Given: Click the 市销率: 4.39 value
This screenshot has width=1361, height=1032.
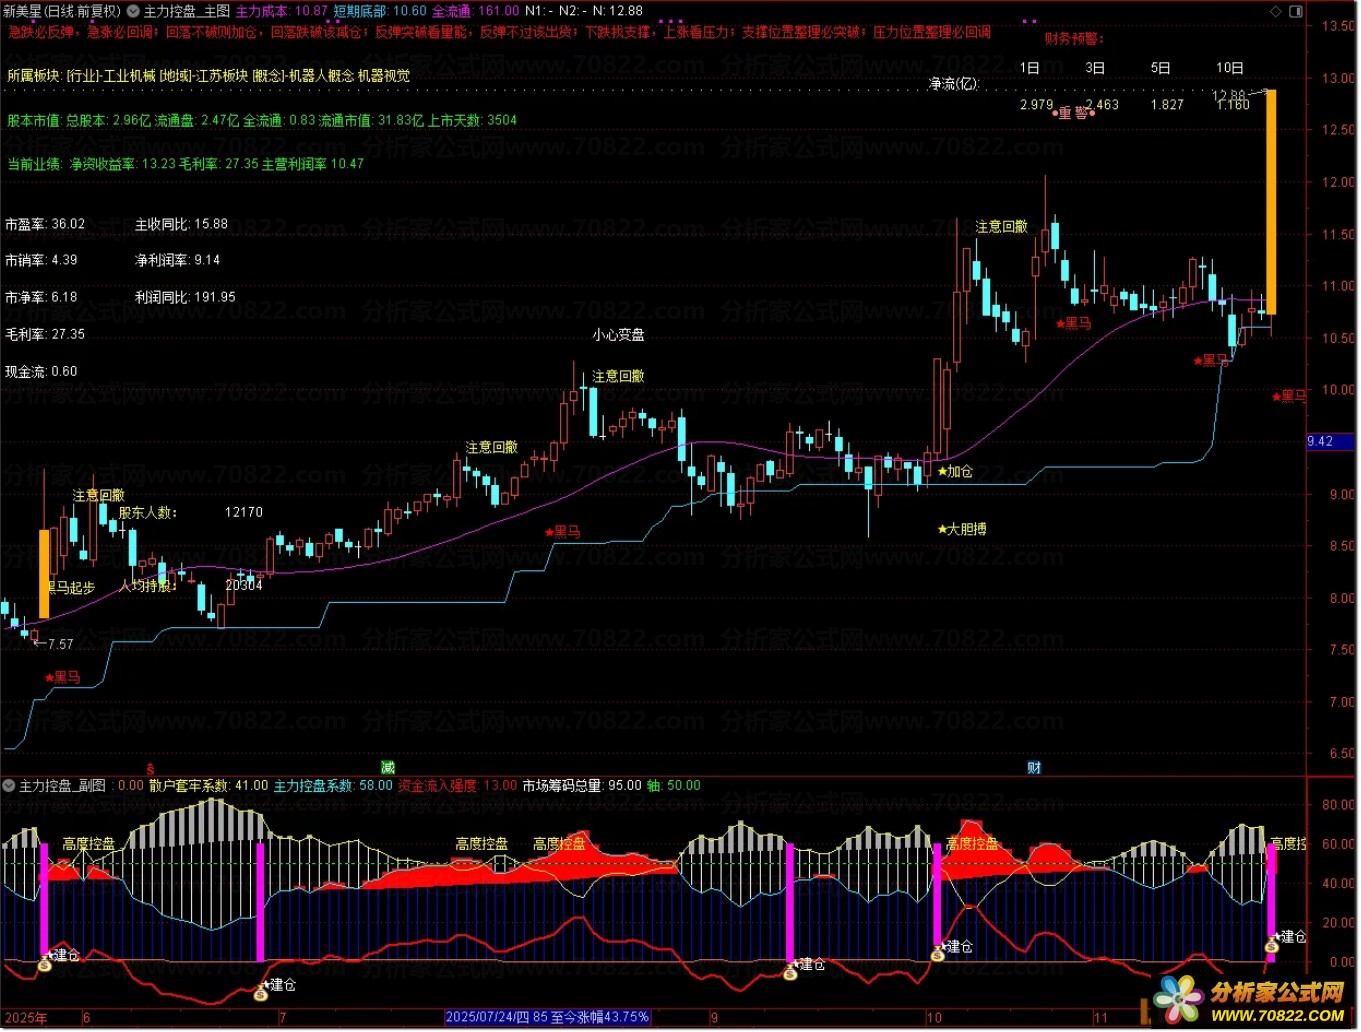Looking at the screenshot, I should tap(41, 260).
